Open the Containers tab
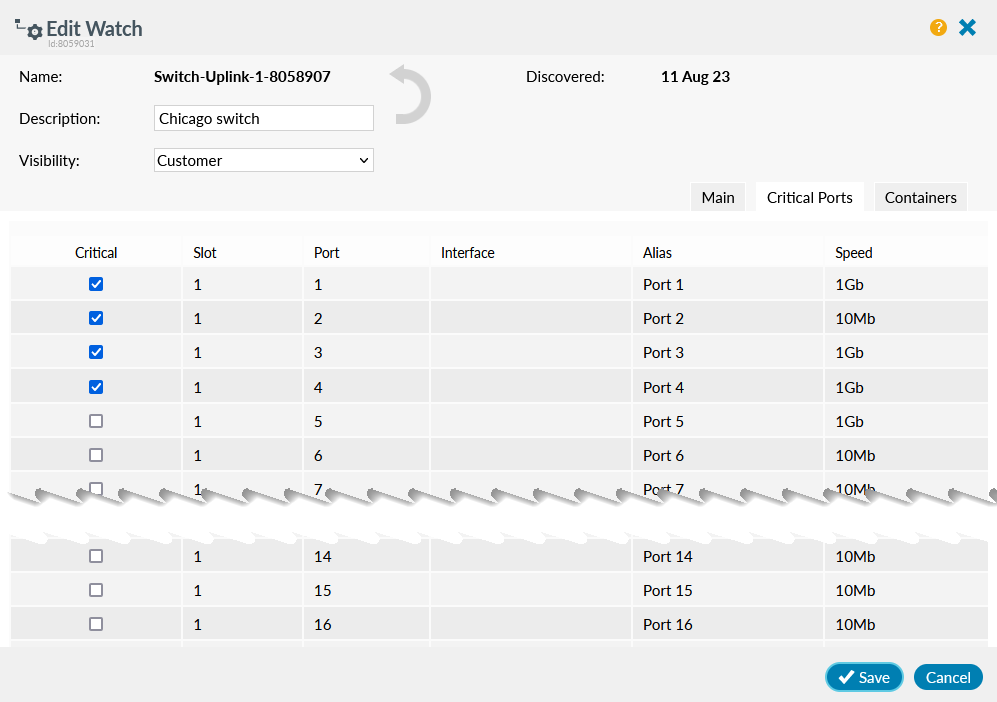 click(920, 197)
